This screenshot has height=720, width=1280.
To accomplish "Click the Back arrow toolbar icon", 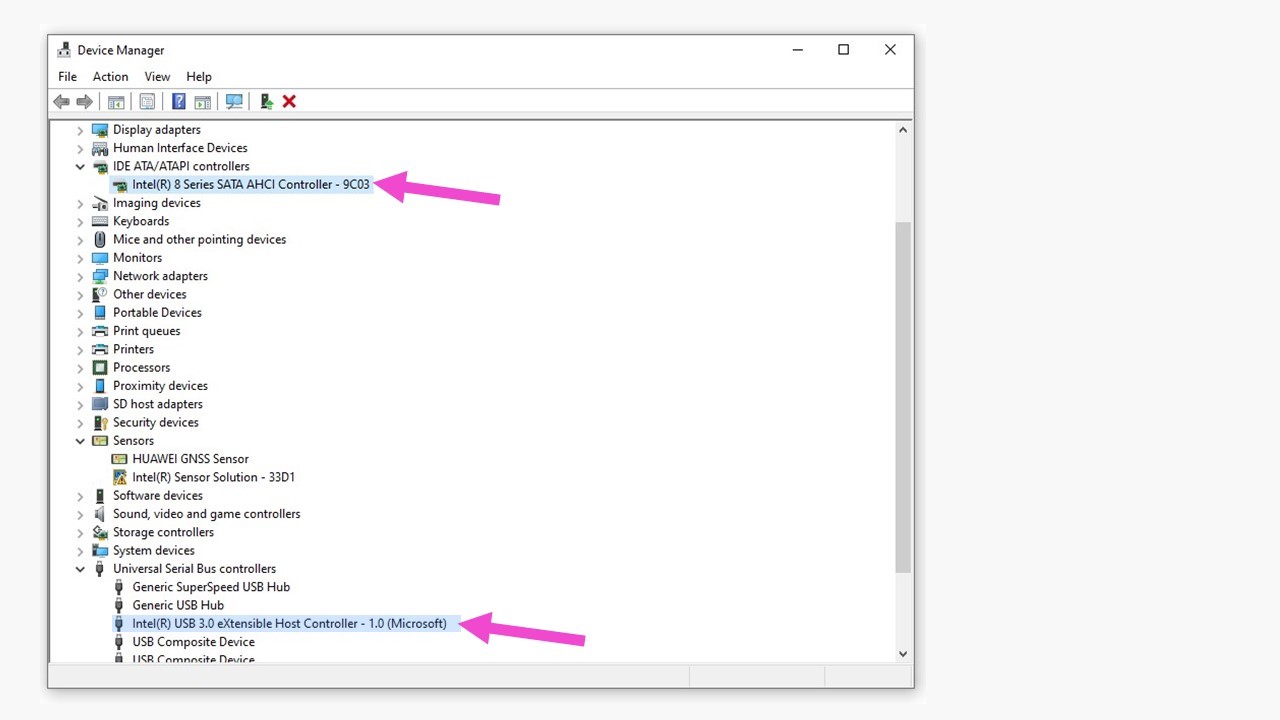I will [62, 102].
